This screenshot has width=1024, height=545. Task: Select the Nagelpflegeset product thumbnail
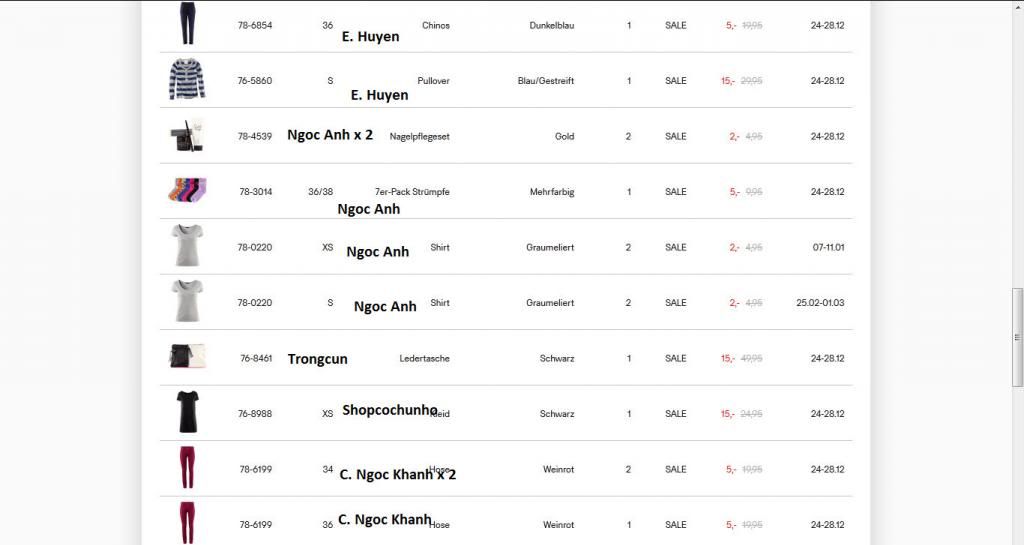tap(187, 135)
